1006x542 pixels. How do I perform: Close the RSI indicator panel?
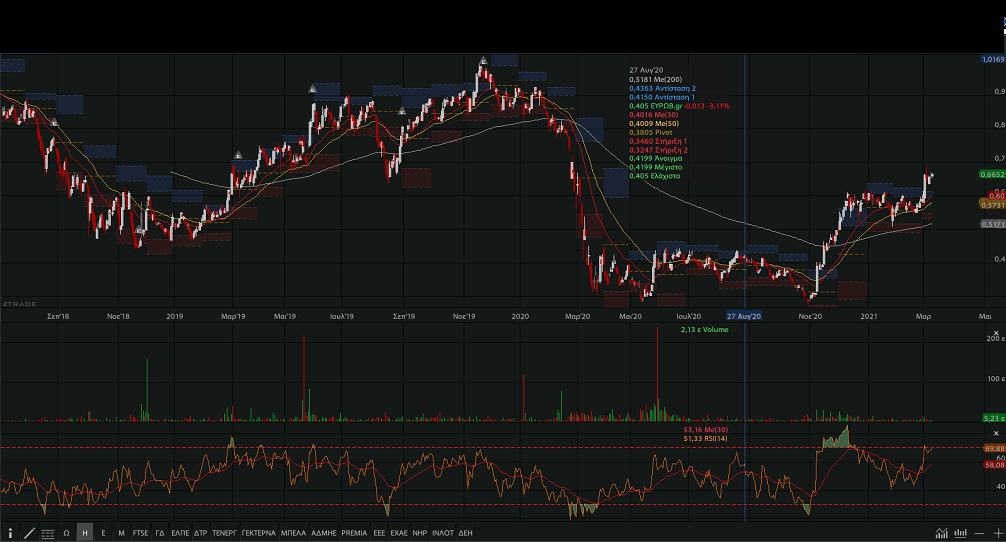[x=996, y=432]
